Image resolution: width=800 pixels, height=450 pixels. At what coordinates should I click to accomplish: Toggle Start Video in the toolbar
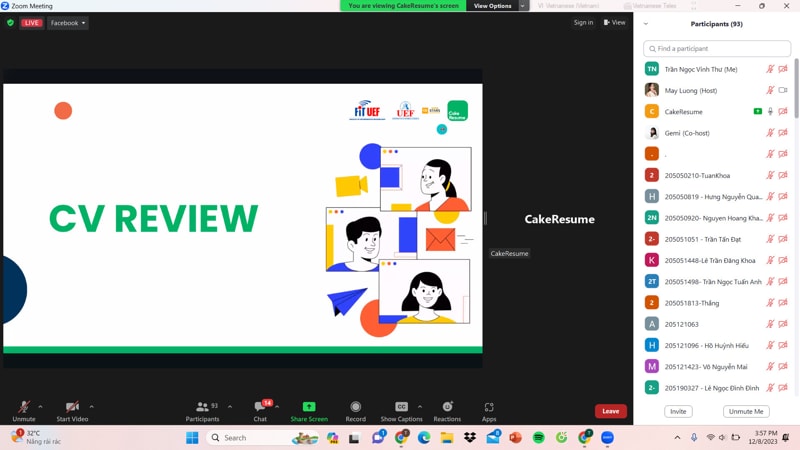[72, 408]
